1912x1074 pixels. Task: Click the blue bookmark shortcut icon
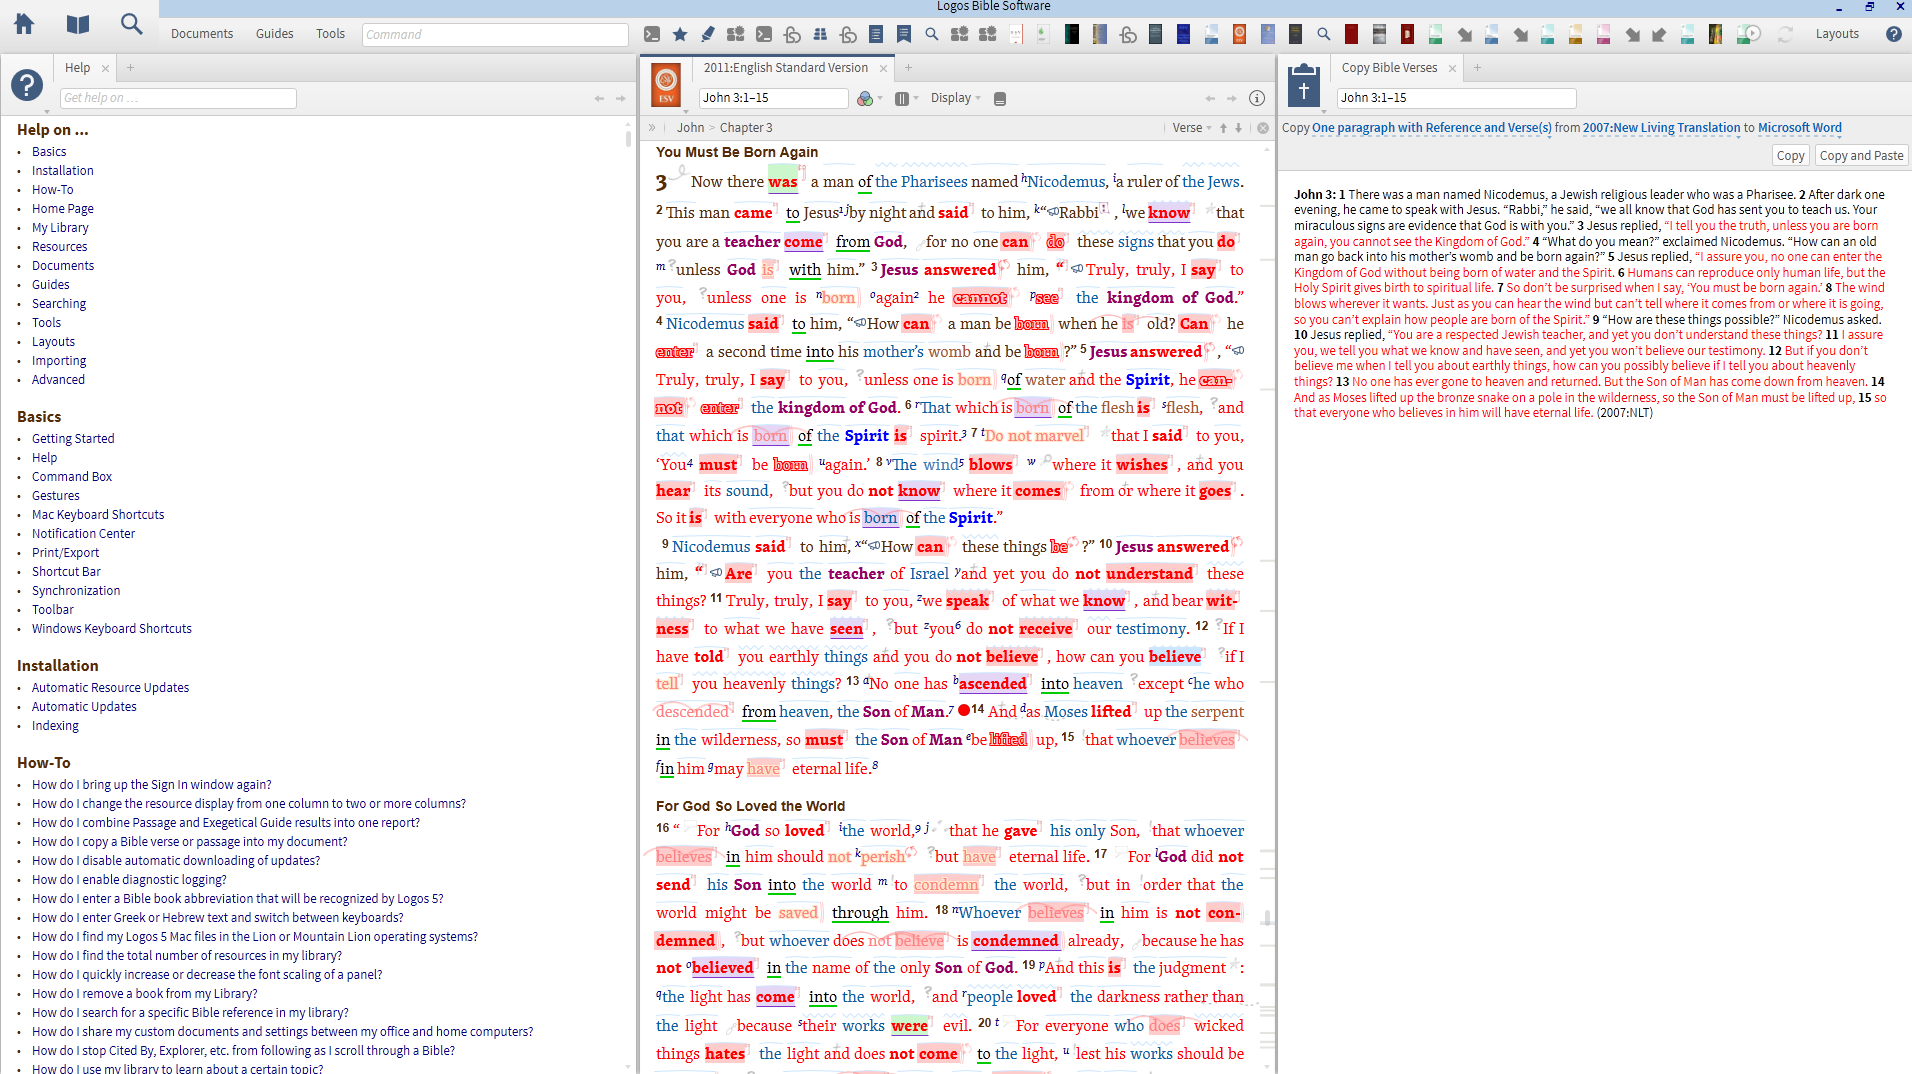tap(904, 35)
